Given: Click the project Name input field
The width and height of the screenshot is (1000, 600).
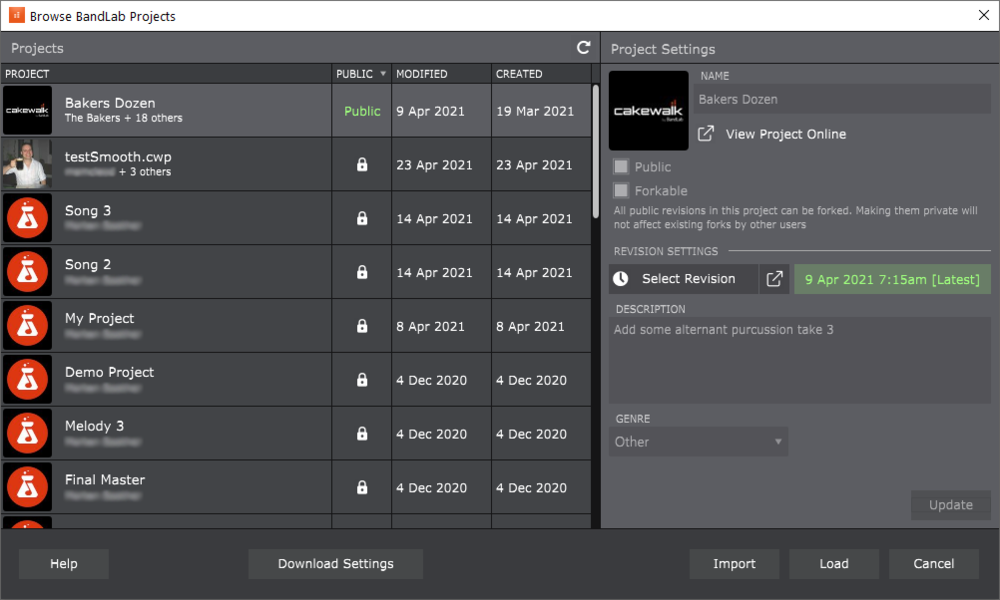Looking at the screenshot, I should (x=842, y=99).
